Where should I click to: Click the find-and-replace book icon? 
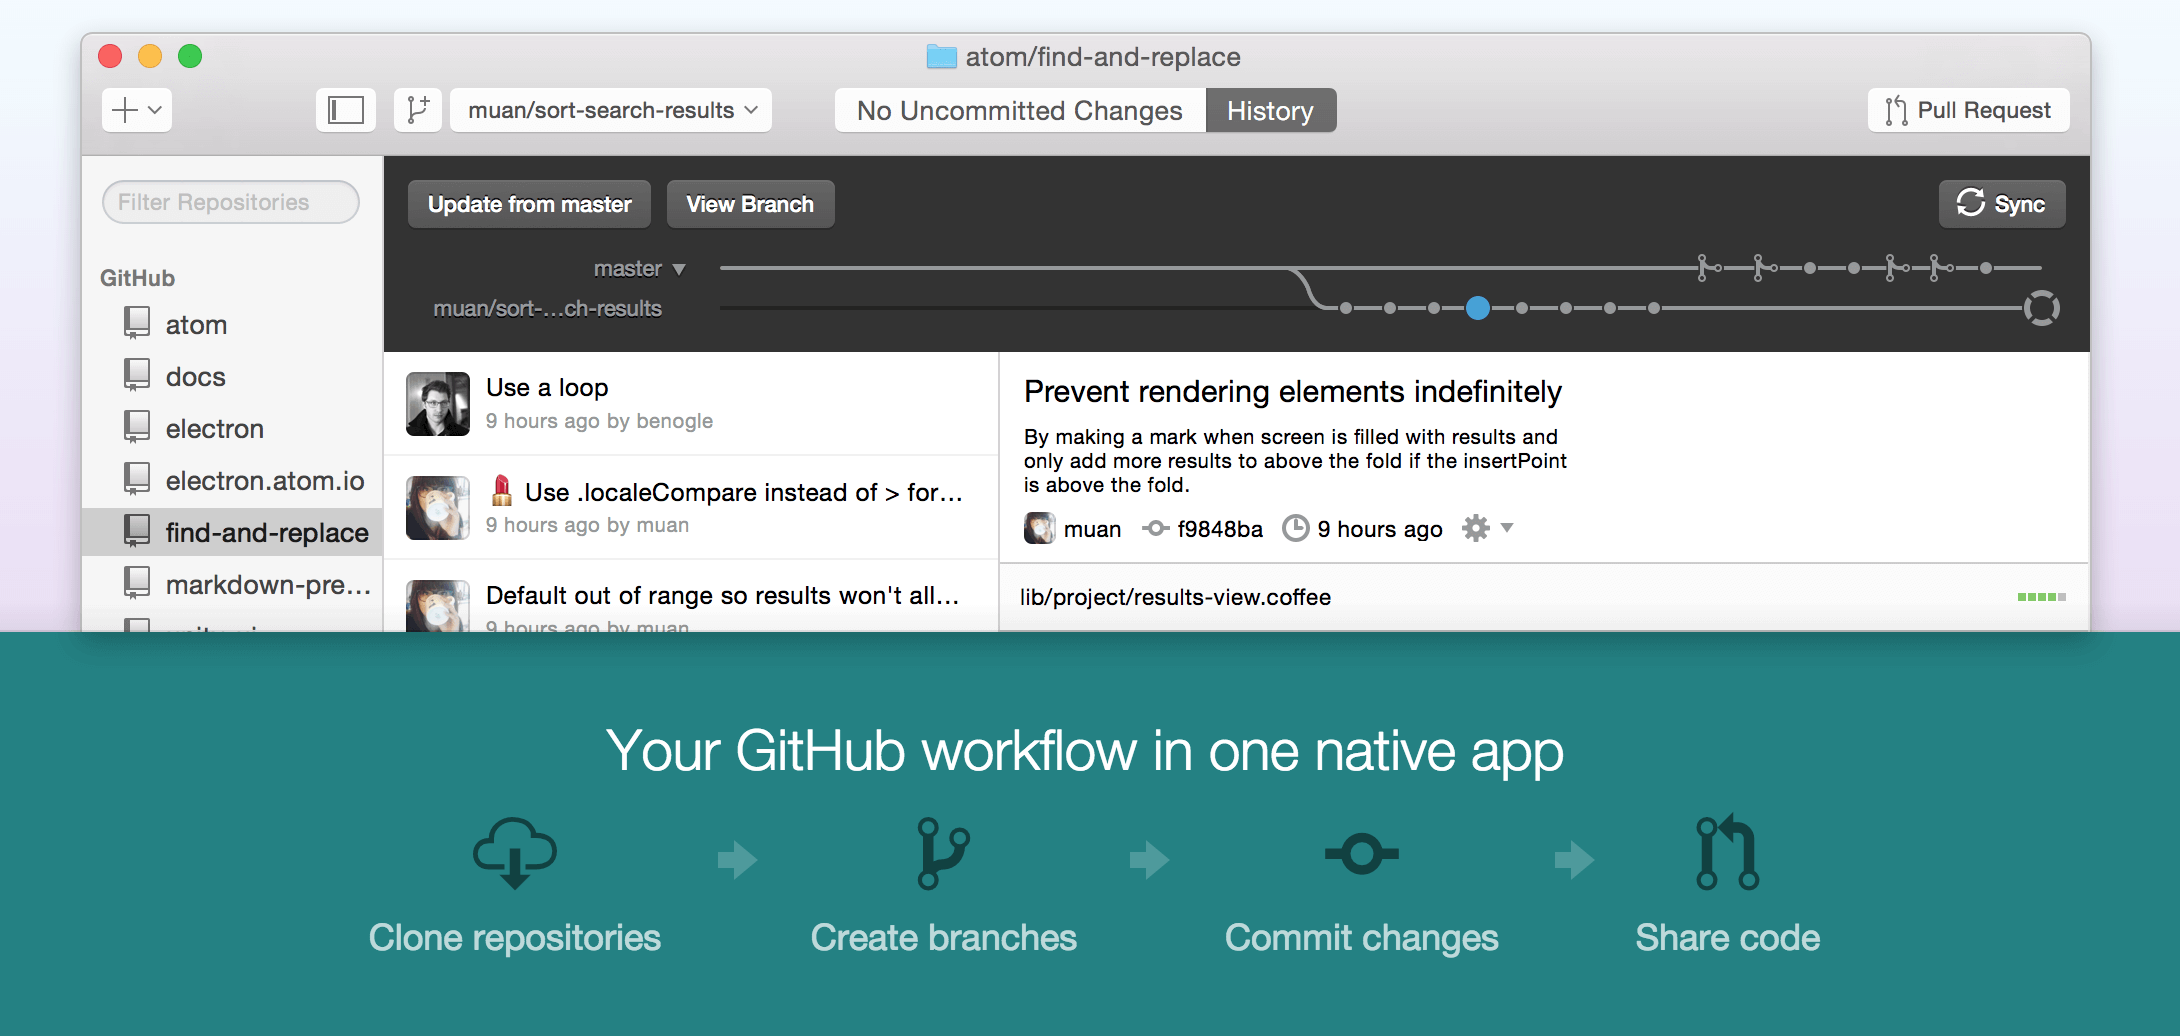point(137,530)
